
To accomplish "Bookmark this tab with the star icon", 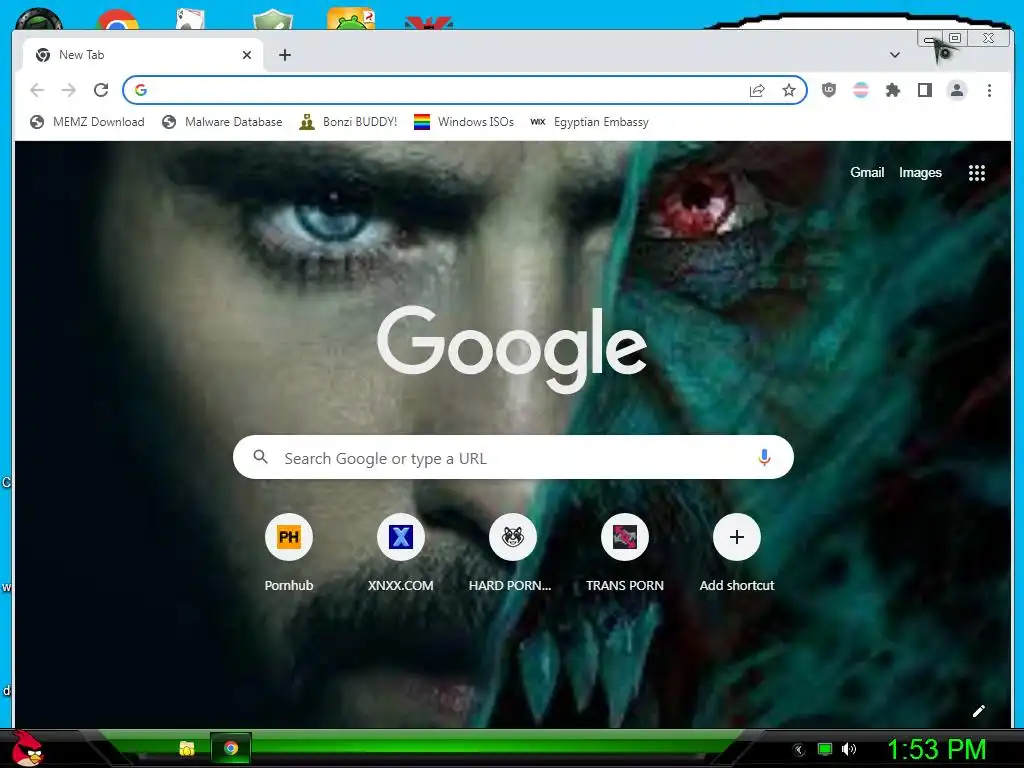I will 789,90.
